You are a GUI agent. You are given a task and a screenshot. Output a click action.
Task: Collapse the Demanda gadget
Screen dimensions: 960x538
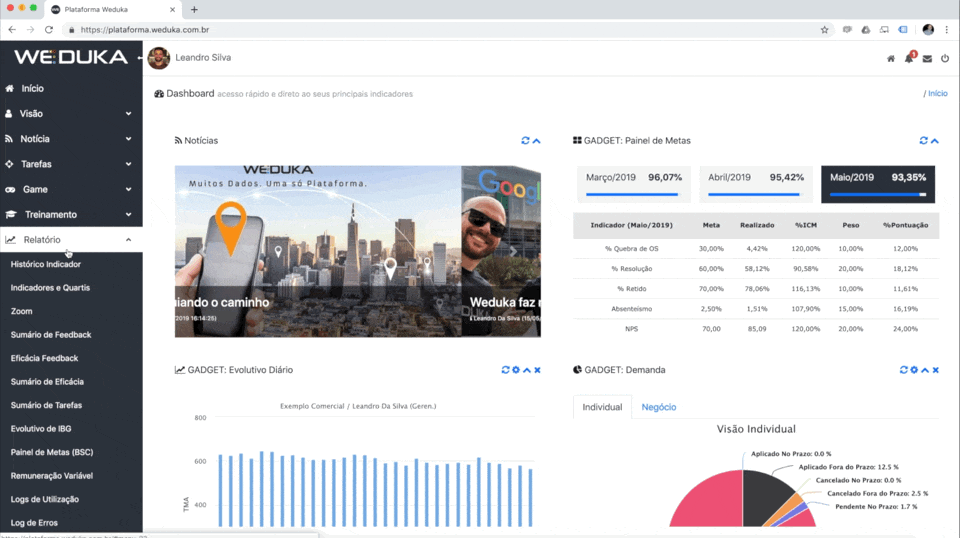pos(925,370)
